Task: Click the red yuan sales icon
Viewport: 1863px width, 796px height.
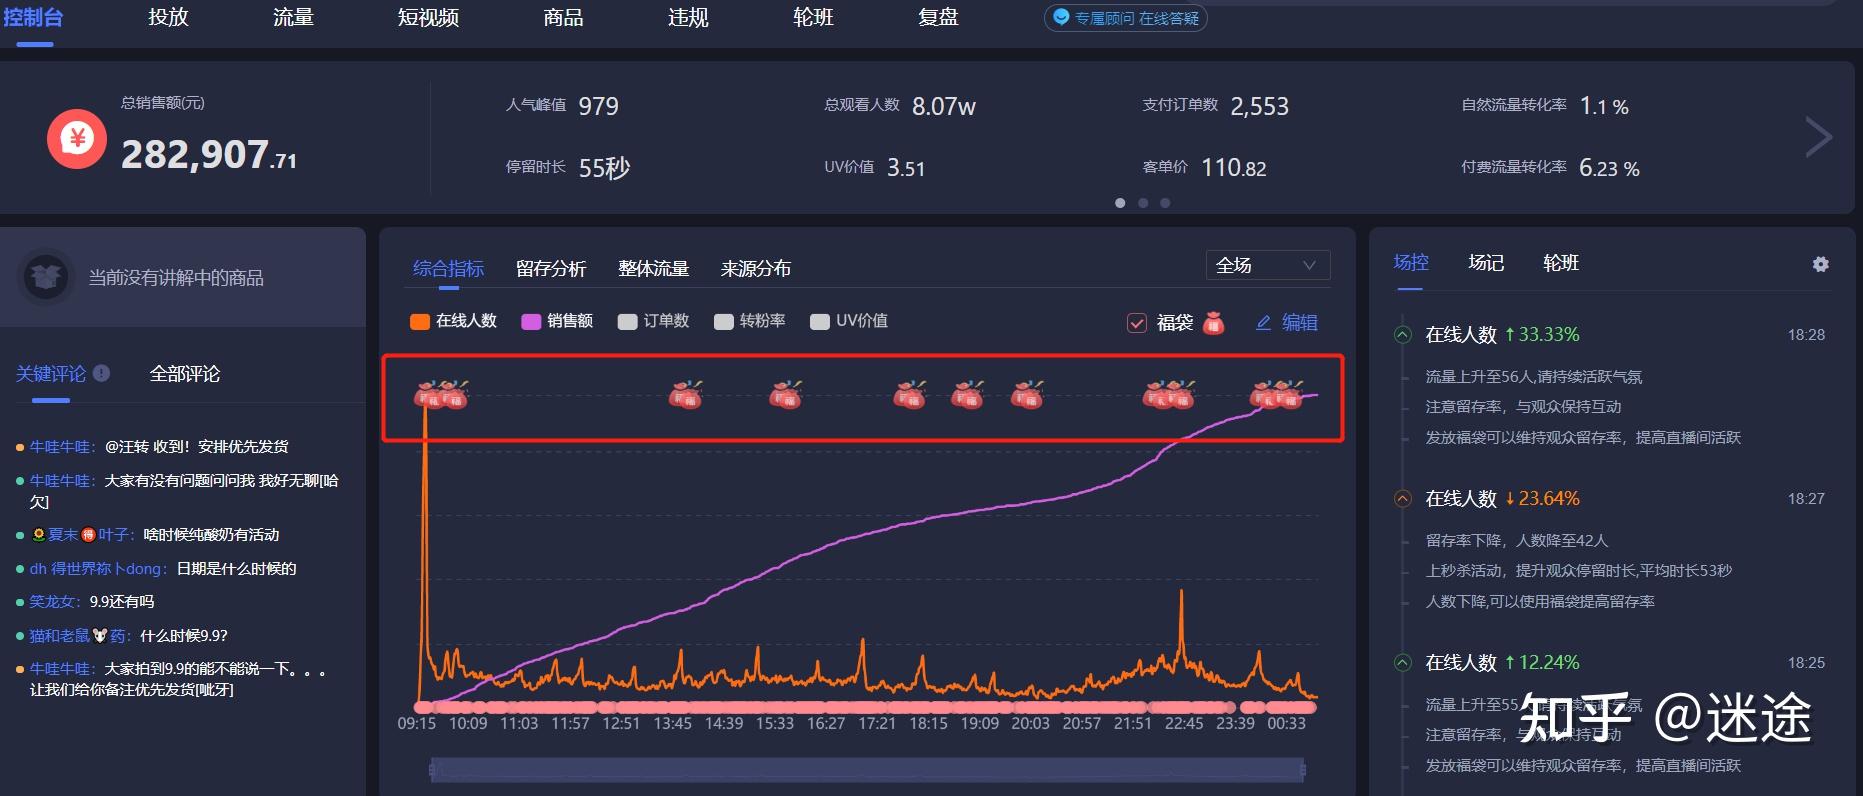Action: tap(77, 139)
